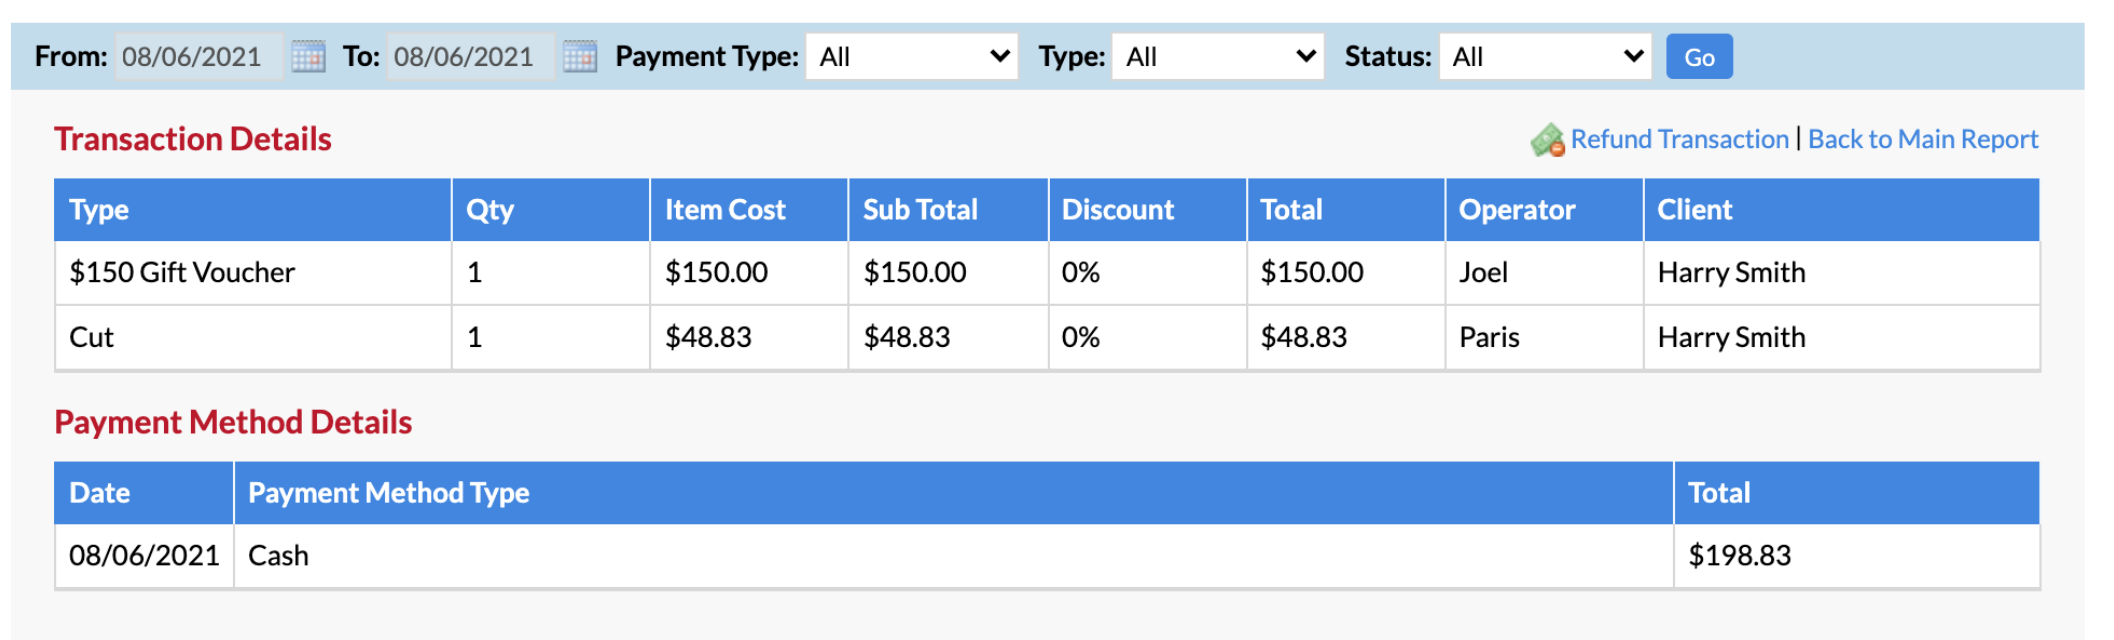
Task: Click the Operator column header
Action: (x=1544, y=210)
